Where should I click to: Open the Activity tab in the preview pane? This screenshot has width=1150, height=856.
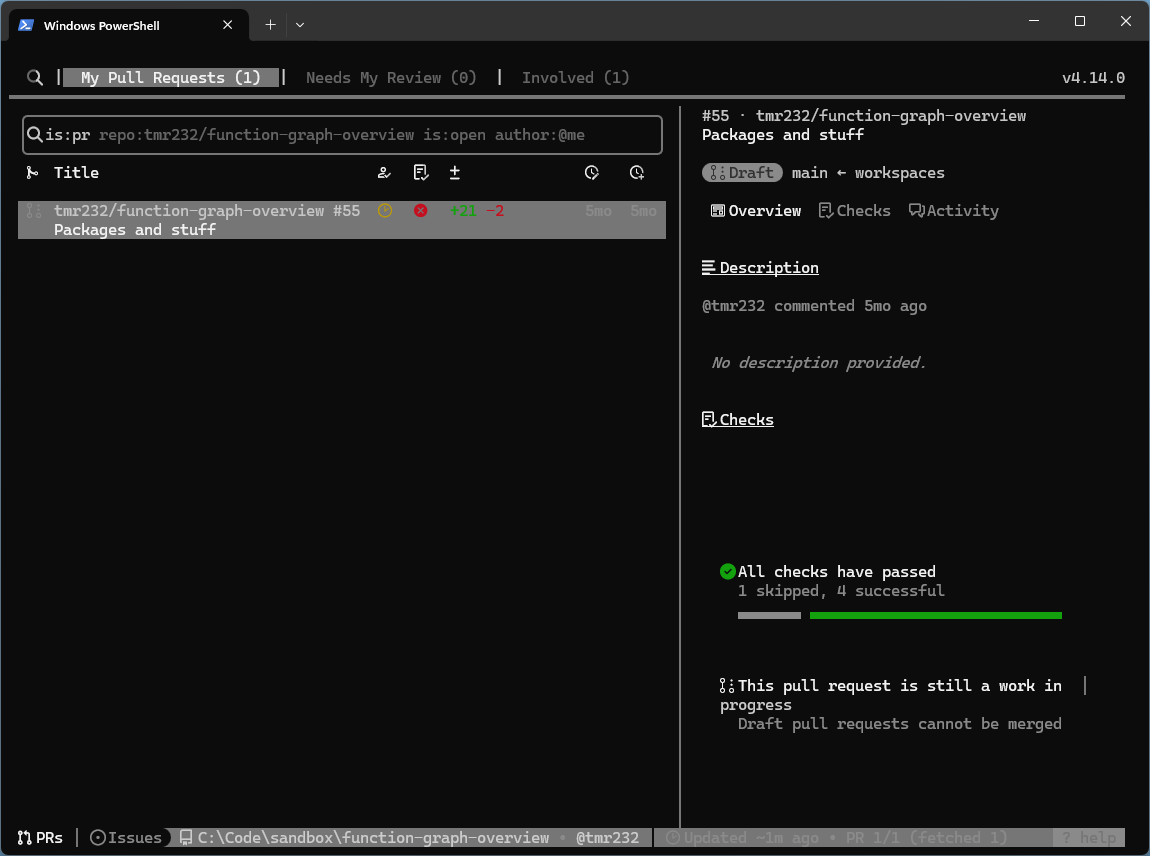[953, 211]
